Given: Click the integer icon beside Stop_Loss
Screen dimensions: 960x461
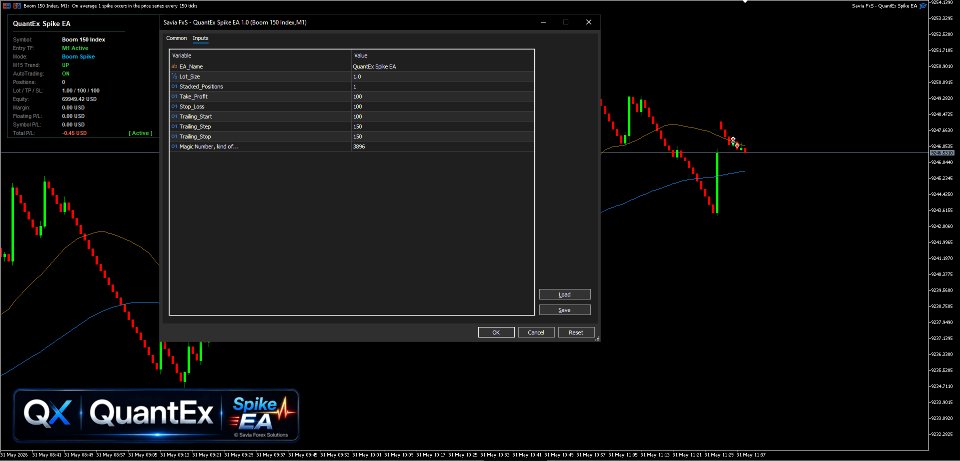Looking at the screenshot, I should pyautogui.click(x=174, y=107).
